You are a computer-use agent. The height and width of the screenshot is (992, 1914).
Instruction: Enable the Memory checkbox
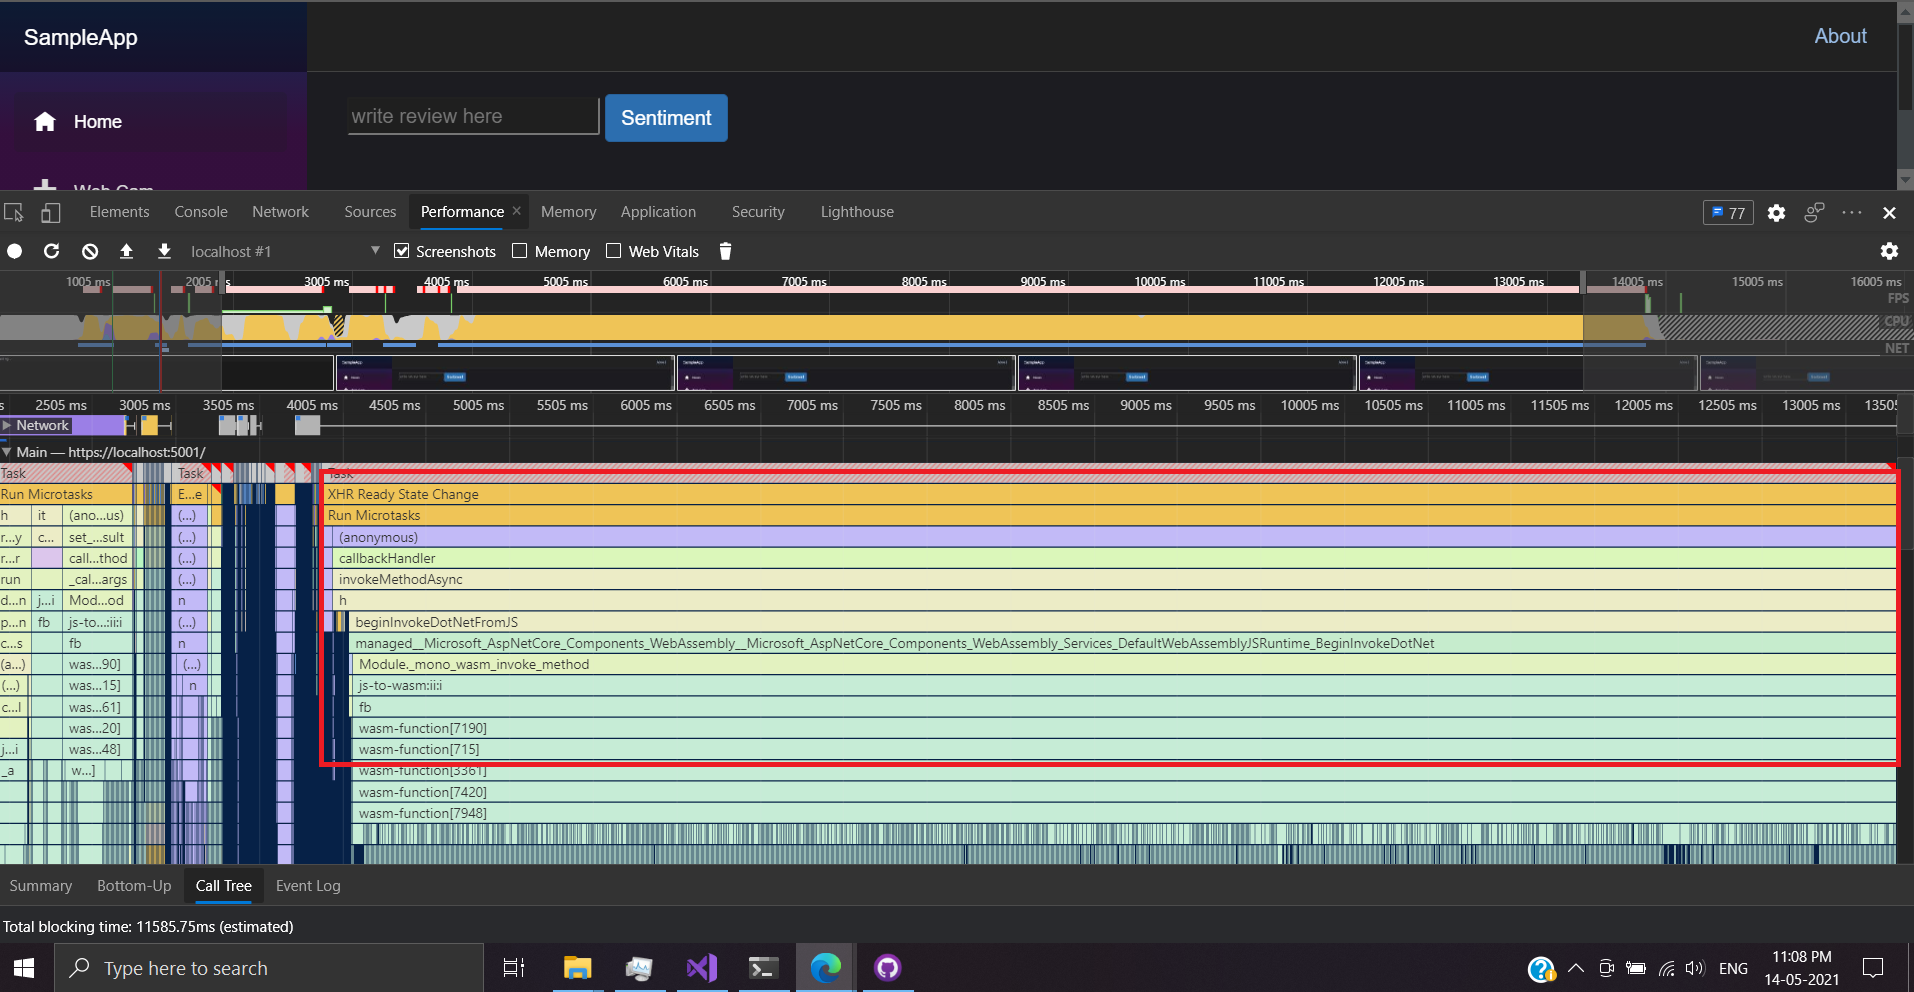[520, 251]
